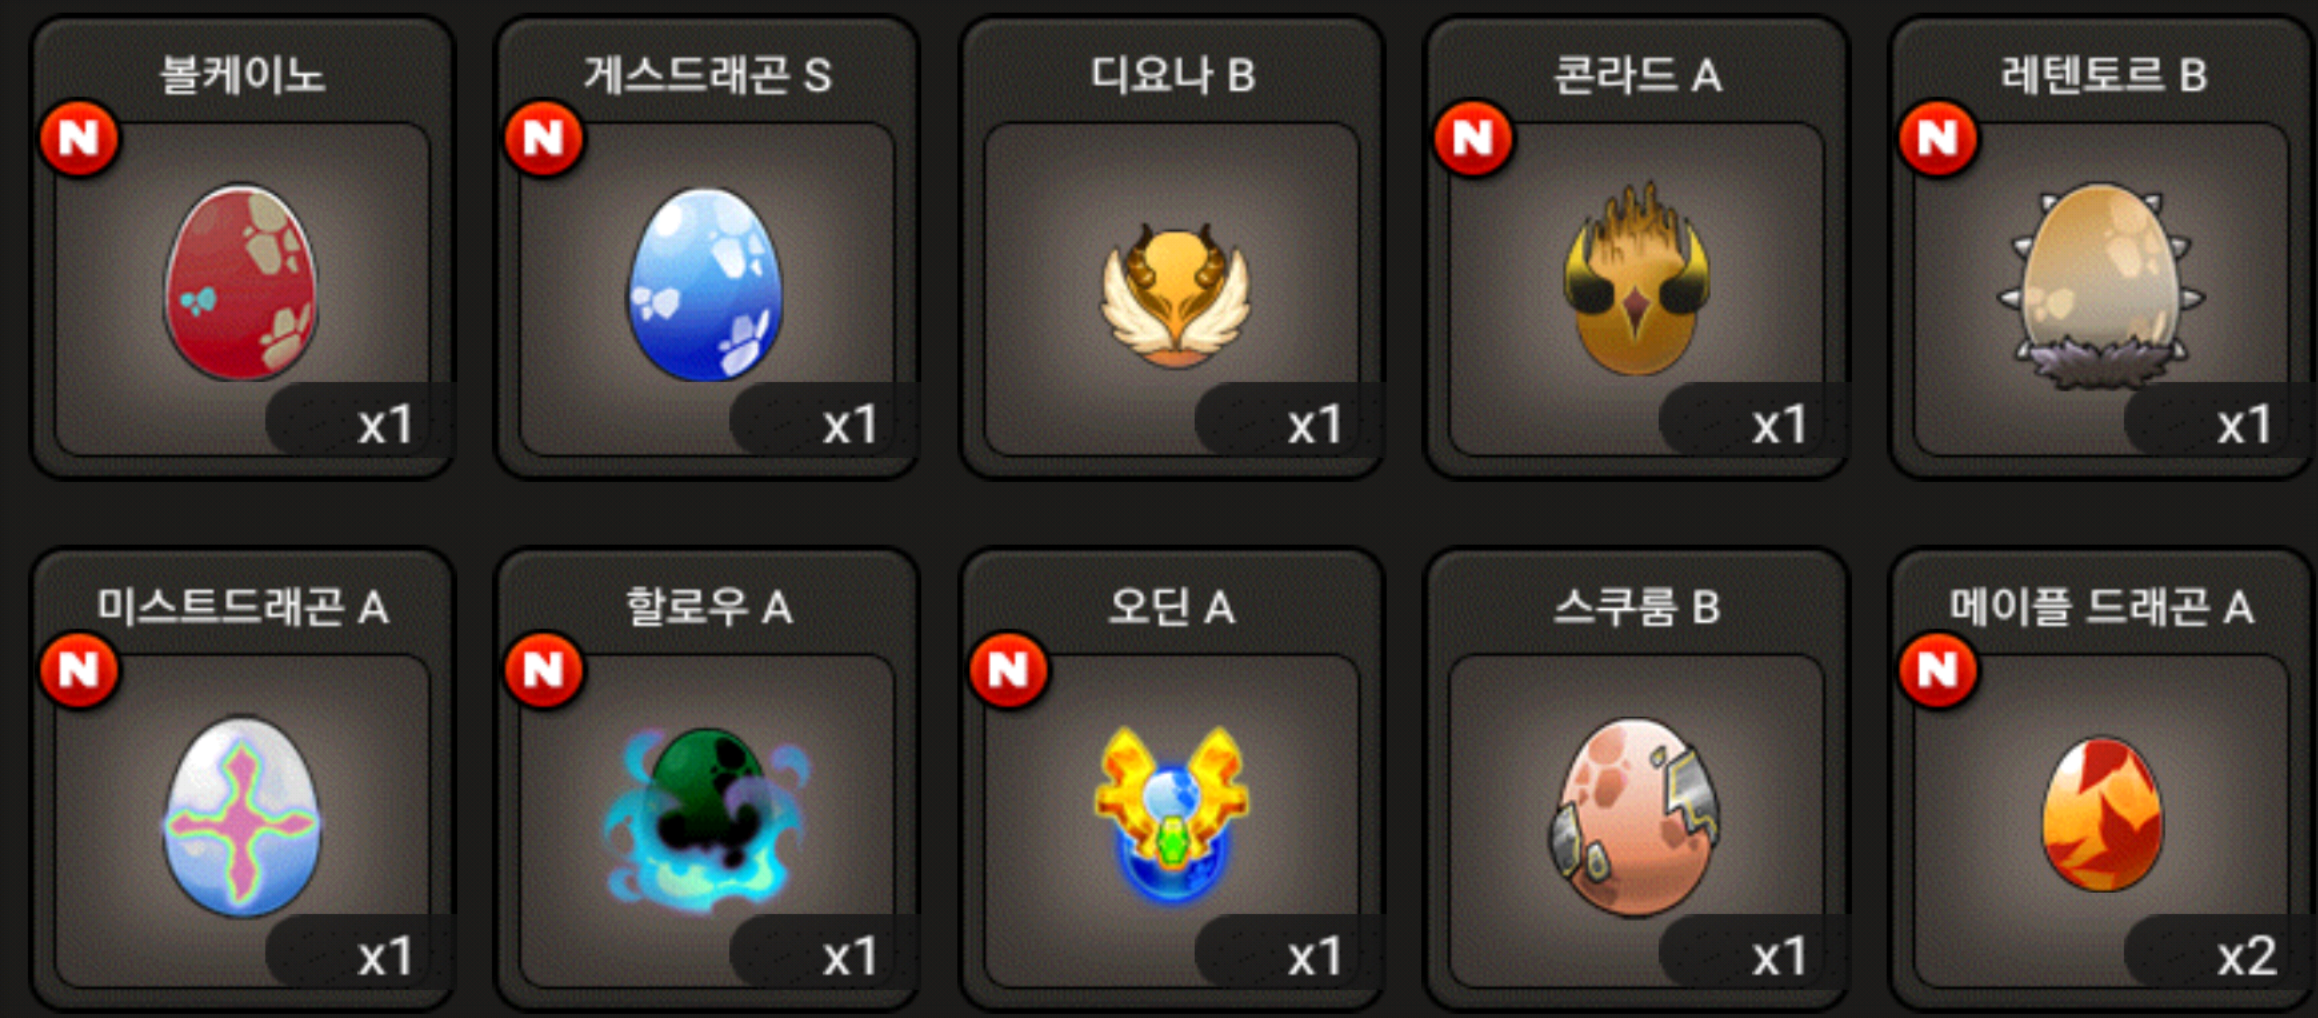This screenshot has height=1018, width=2318.
Task: Click the N badge on 게스드래곤 S
Action: [544, 138]
